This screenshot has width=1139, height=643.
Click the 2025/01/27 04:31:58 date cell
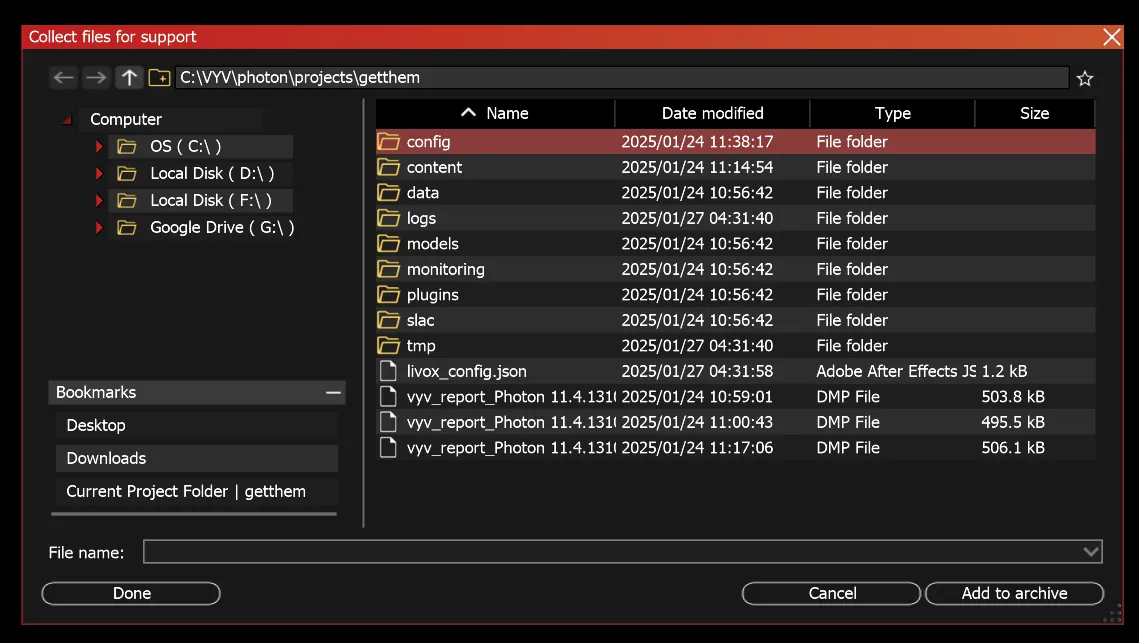[697, 371]
